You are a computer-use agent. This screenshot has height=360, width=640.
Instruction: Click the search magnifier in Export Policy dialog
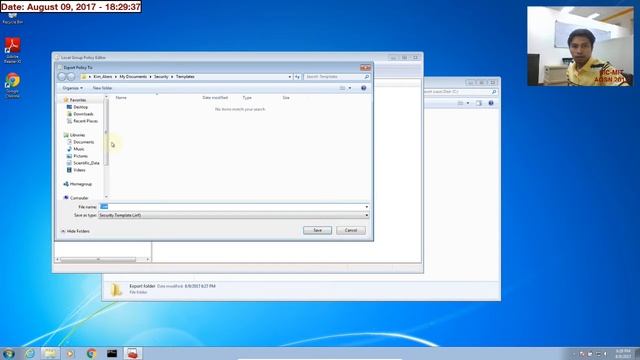367,77
